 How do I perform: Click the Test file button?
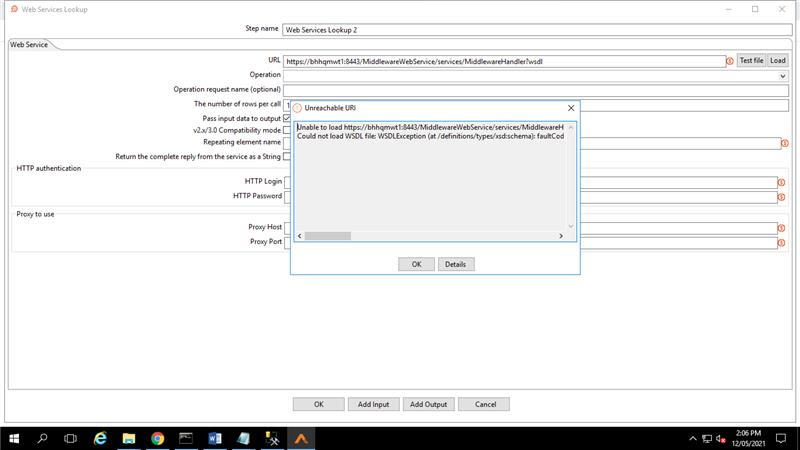pos(750,61)
